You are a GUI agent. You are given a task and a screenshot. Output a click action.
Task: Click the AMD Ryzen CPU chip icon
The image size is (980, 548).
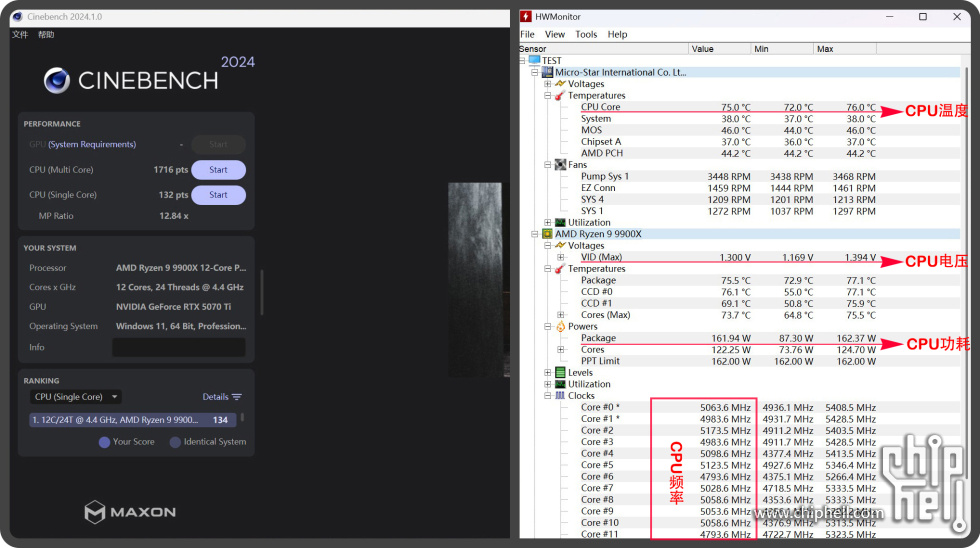[x=548, y=234]
